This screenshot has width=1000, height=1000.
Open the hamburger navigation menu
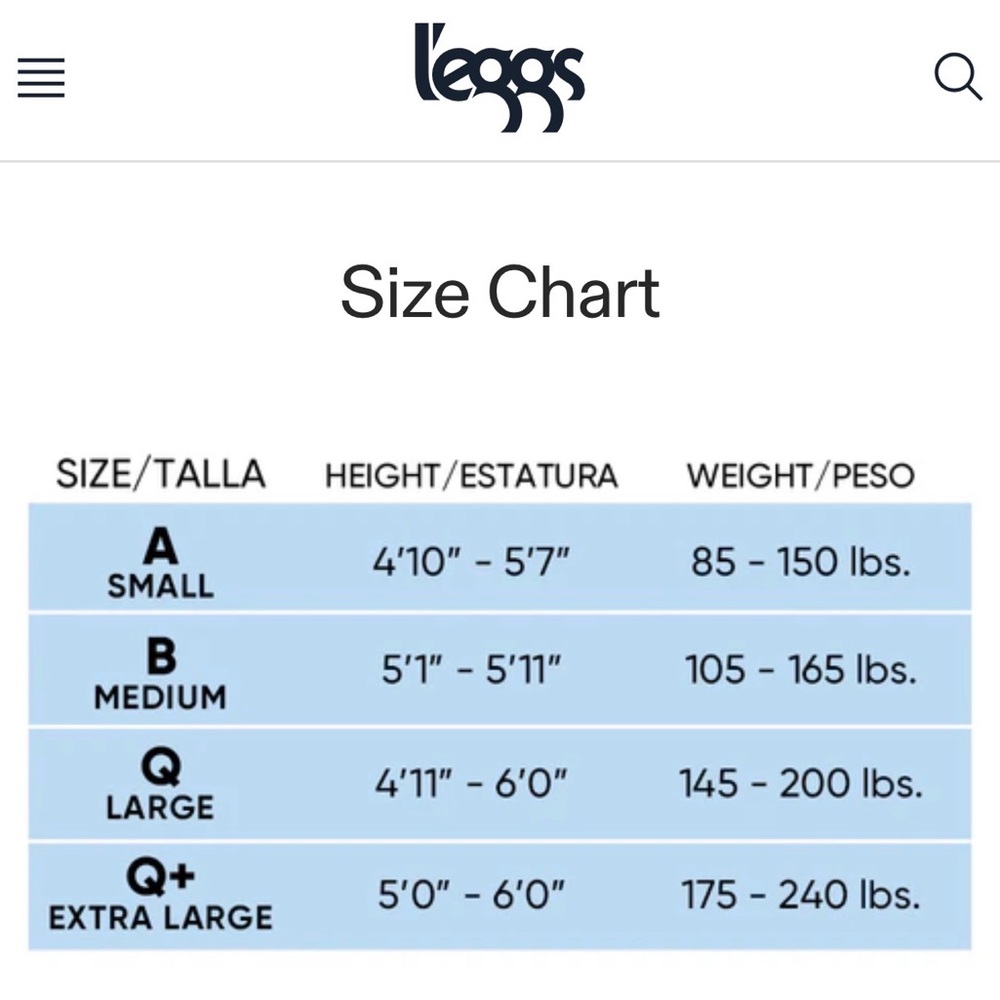coord(41,77)
